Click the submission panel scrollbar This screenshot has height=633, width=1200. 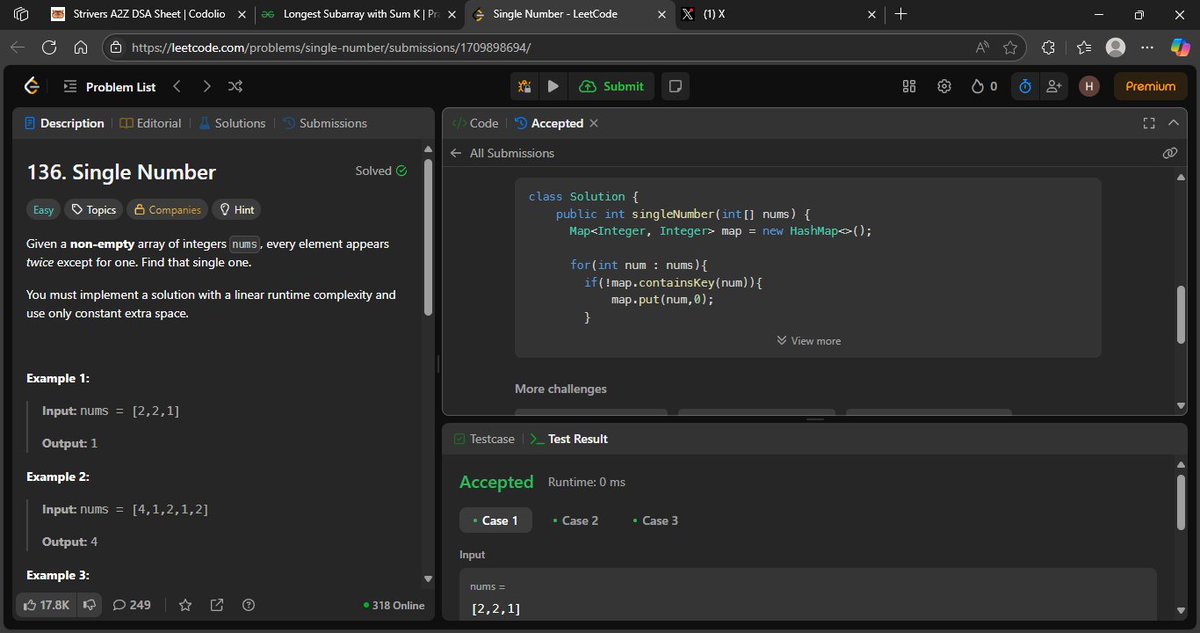[x=1181, y=315]
